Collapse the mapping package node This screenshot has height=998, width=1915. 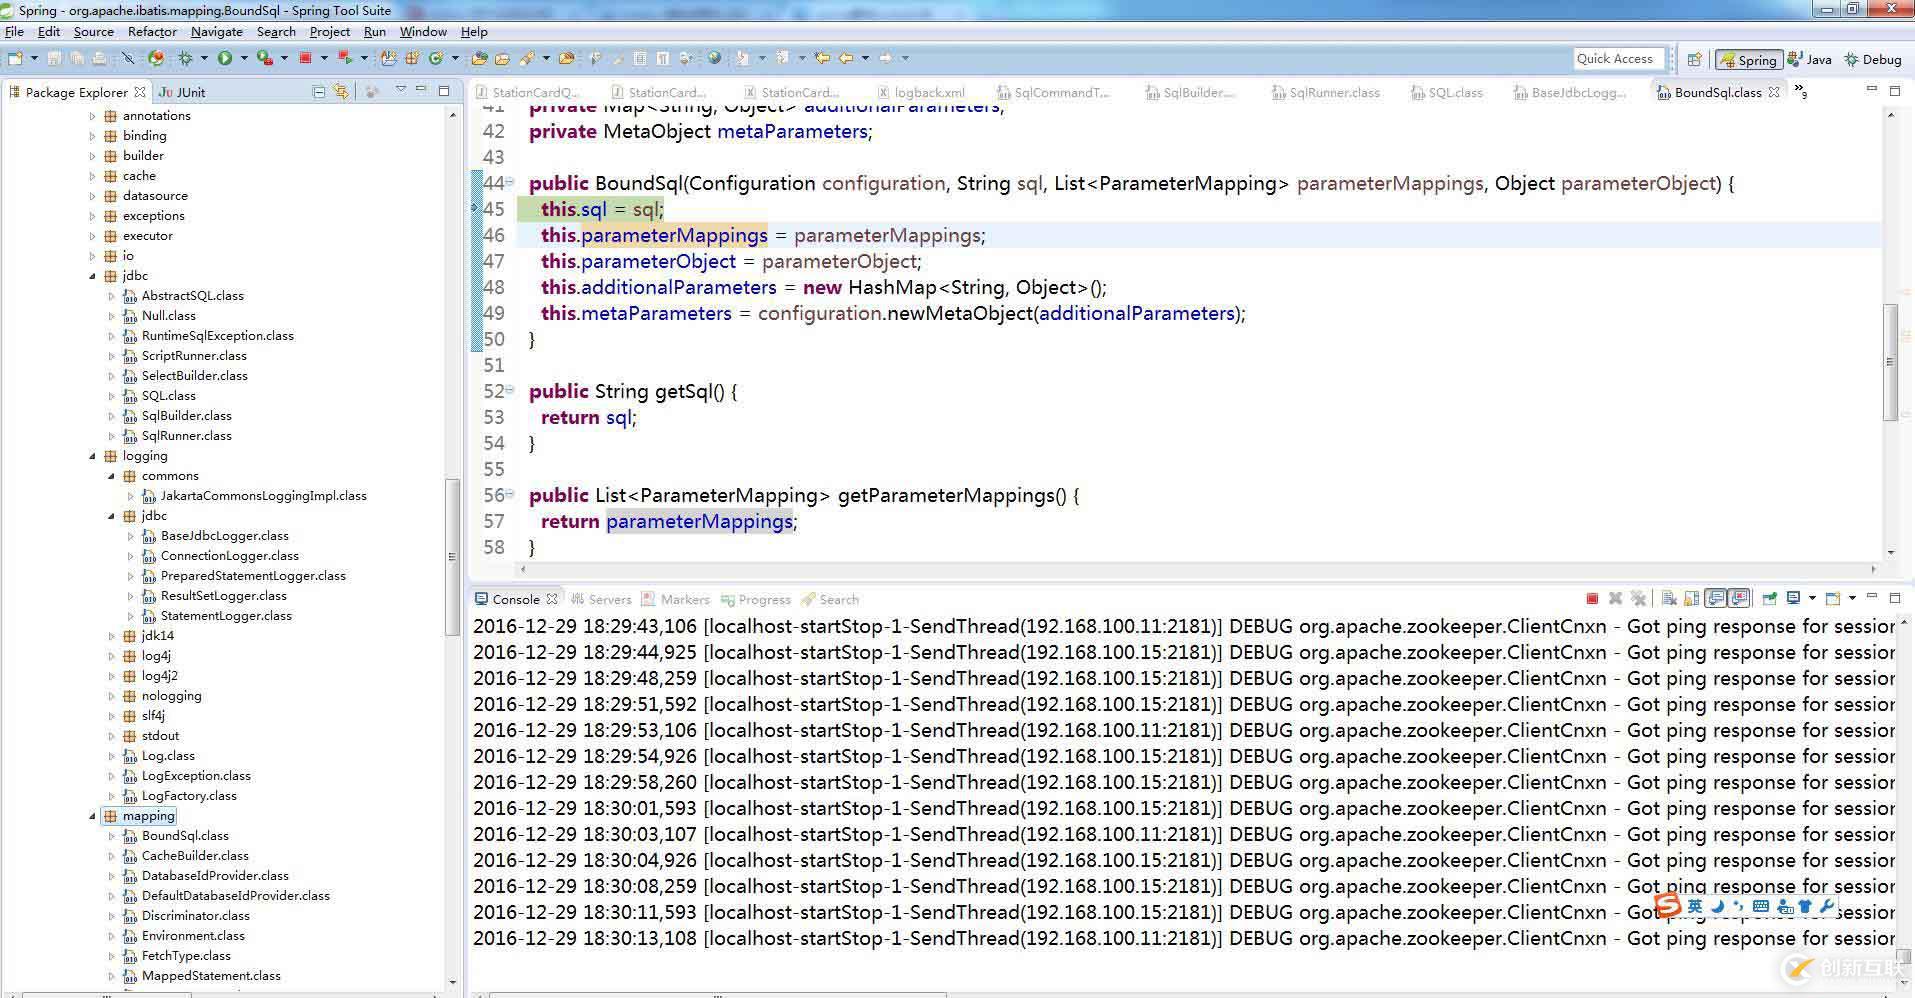coord(93,816)
